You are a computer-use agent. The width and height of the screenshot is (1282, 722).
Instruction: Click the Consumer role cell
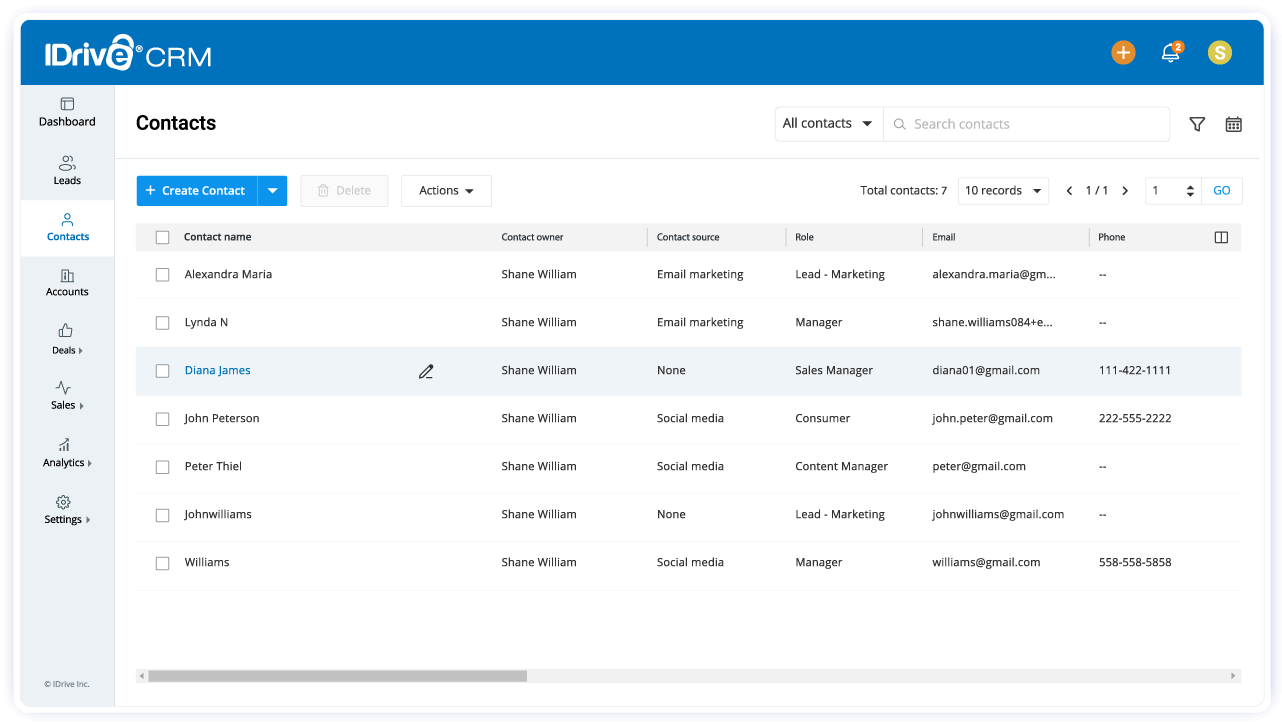[823, 418]
